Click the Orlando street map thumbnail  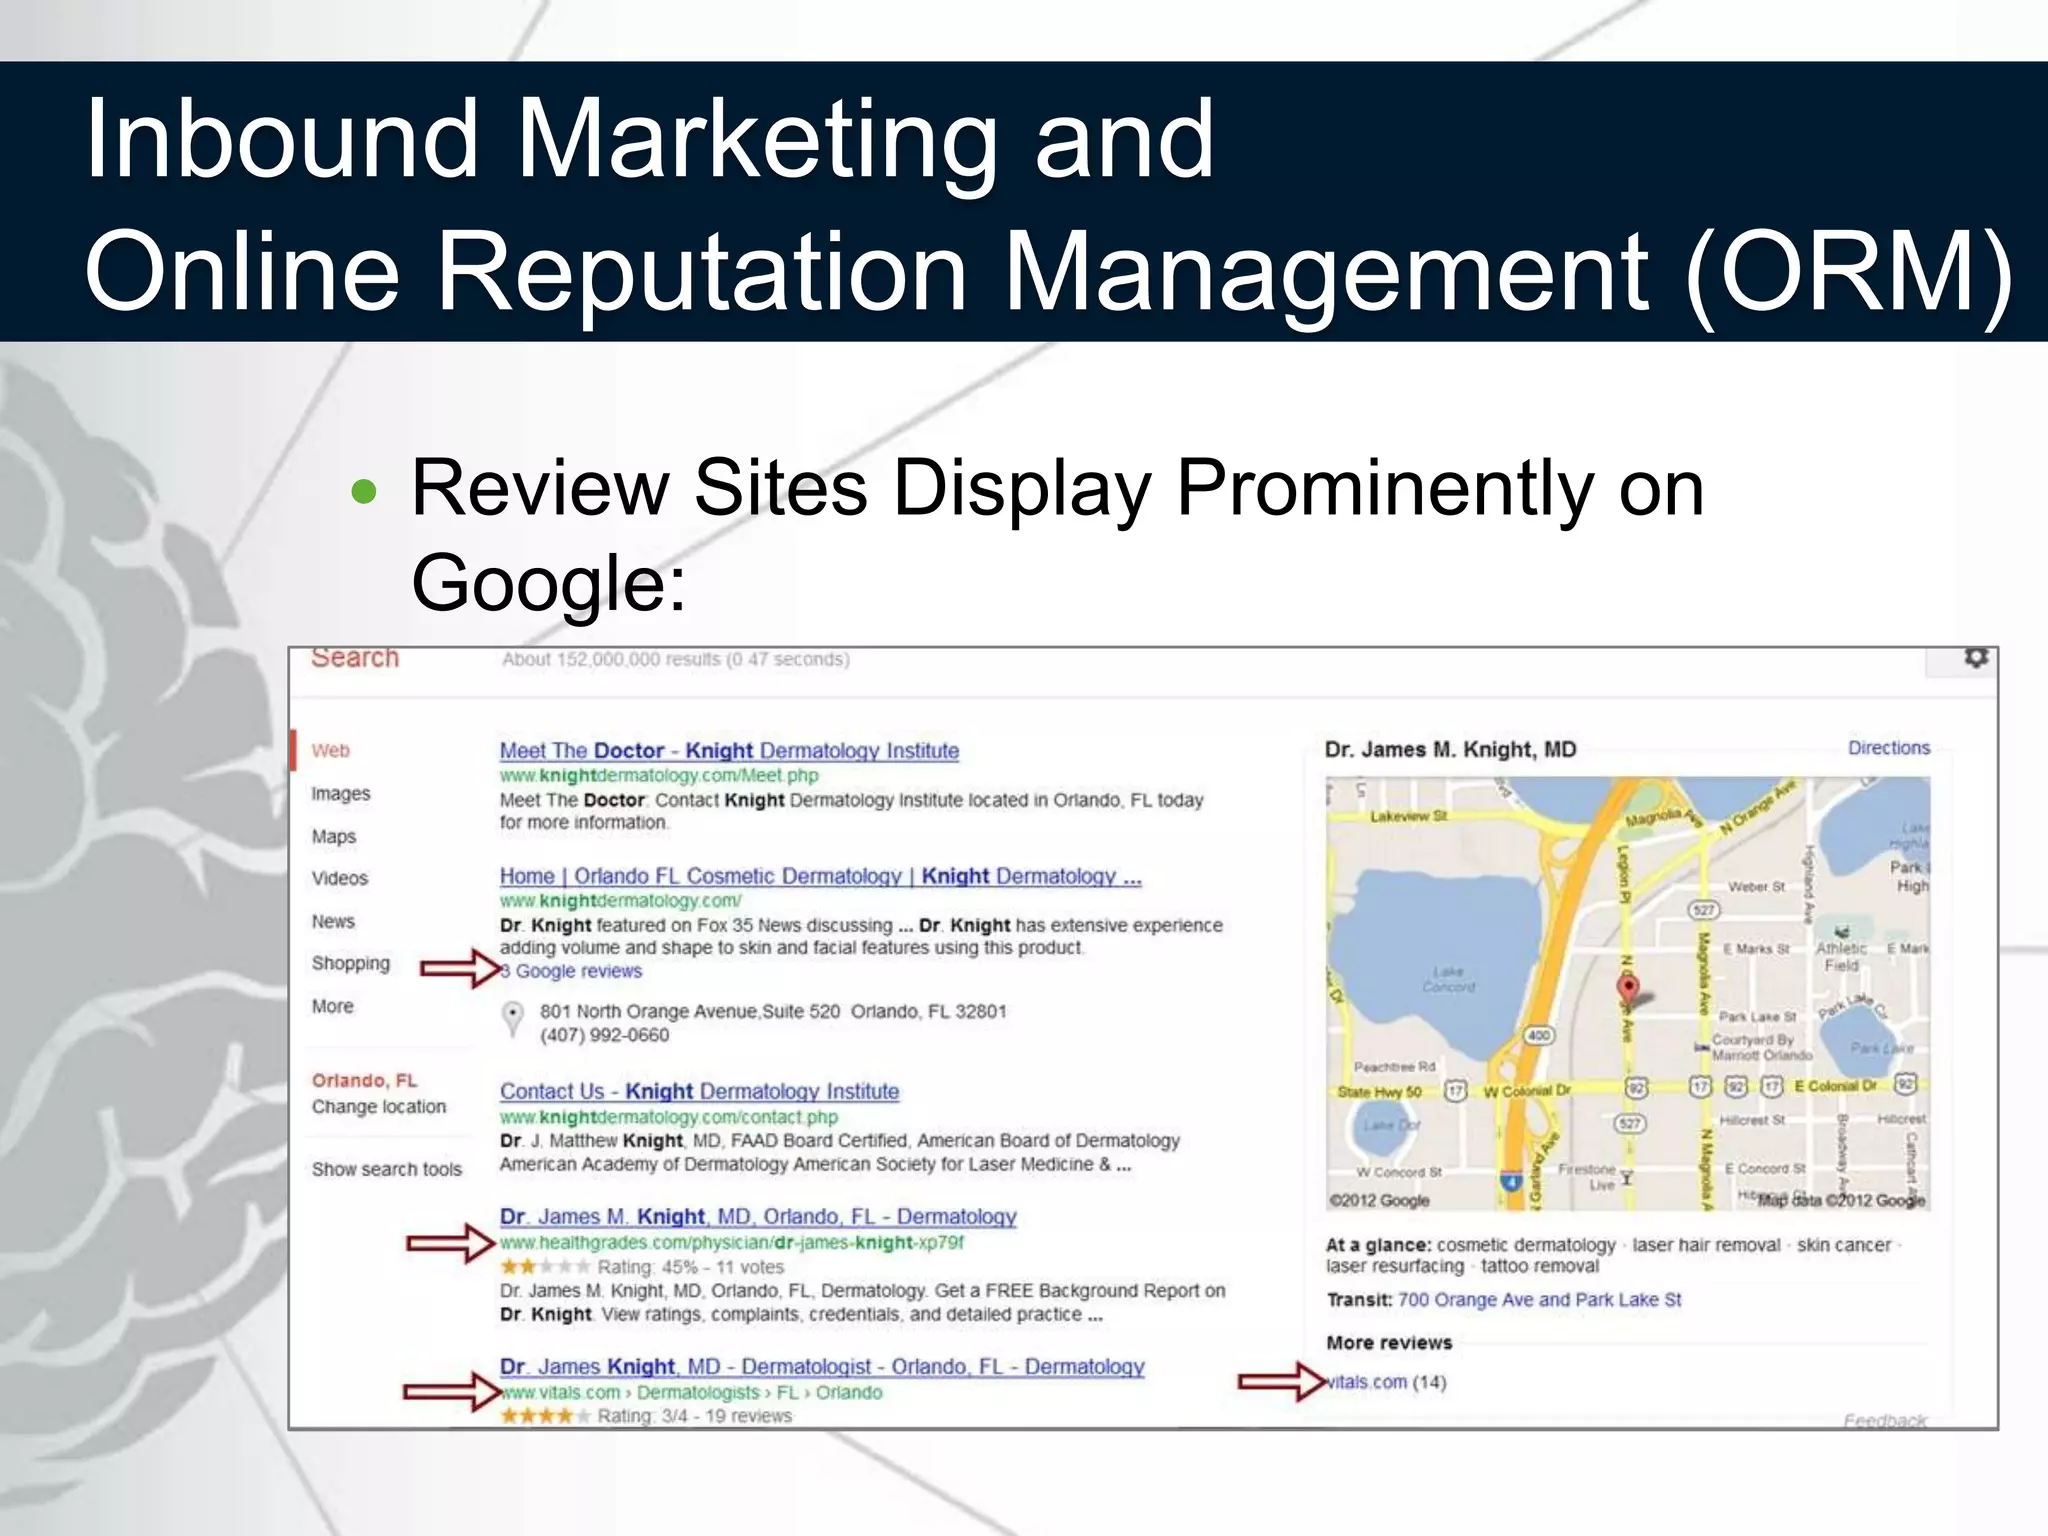tap(1628, 994)
